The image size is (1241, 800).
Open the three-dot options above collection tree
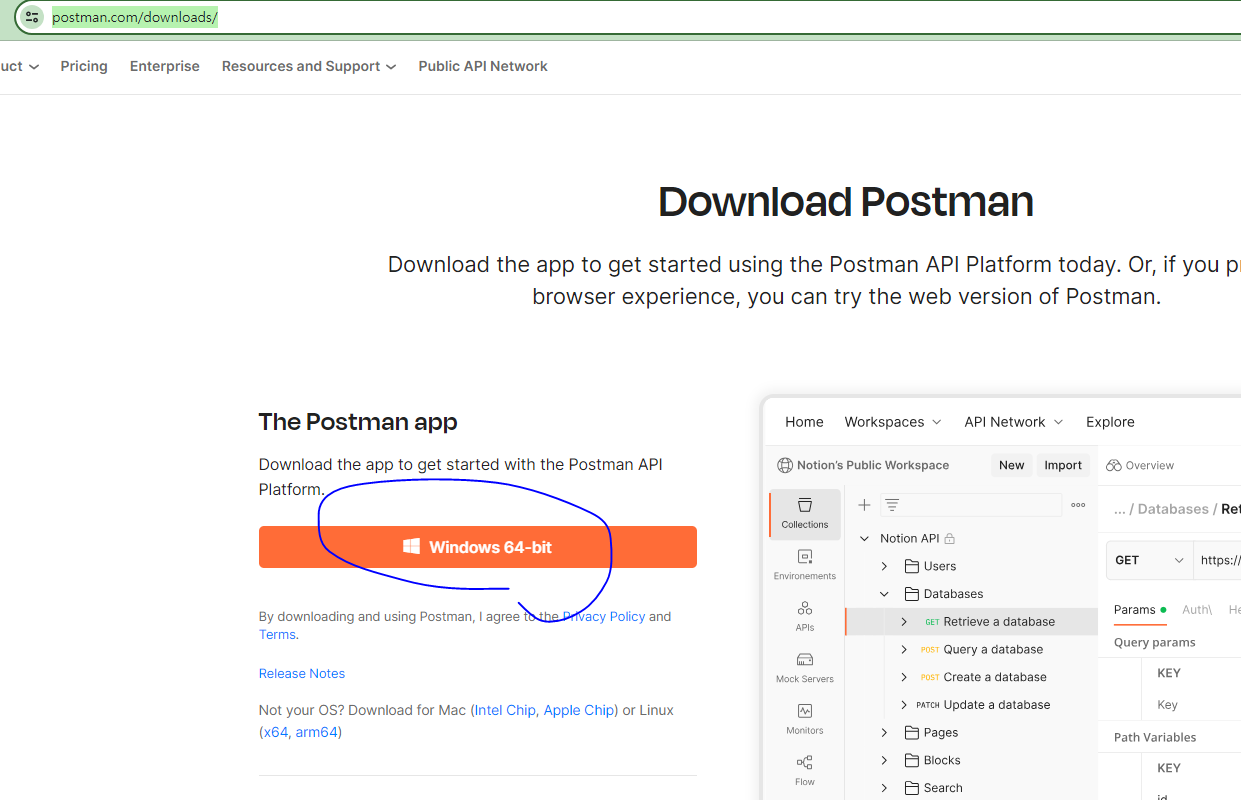click(1078, 505)
